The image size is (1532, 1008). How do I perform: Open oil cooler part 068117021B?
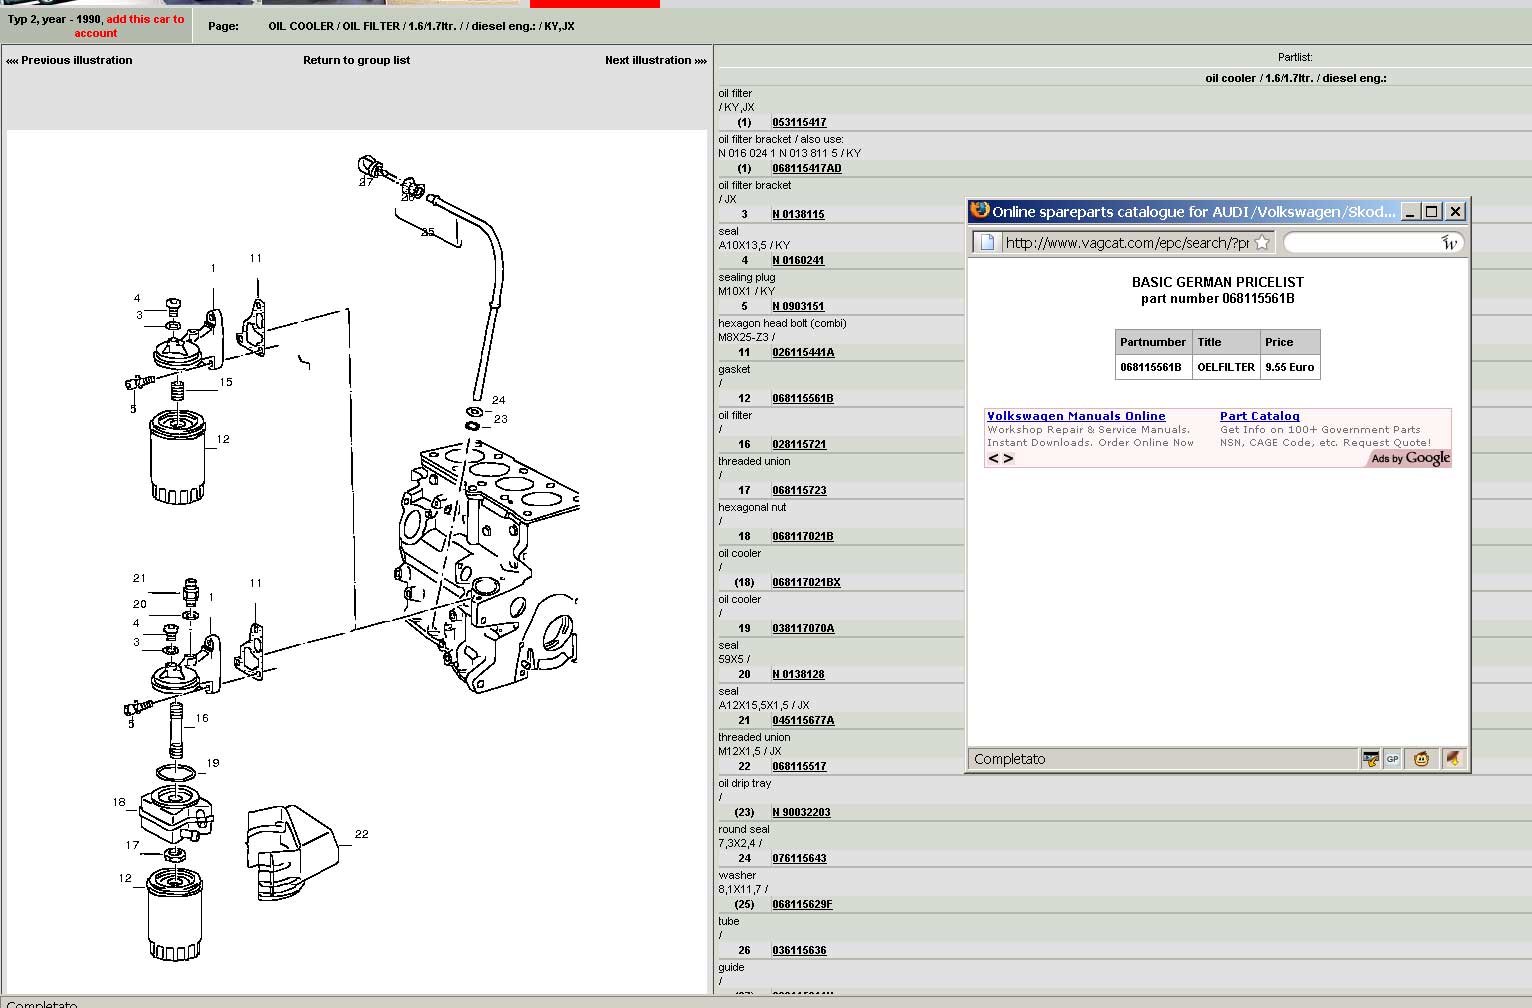pos(803,536)
